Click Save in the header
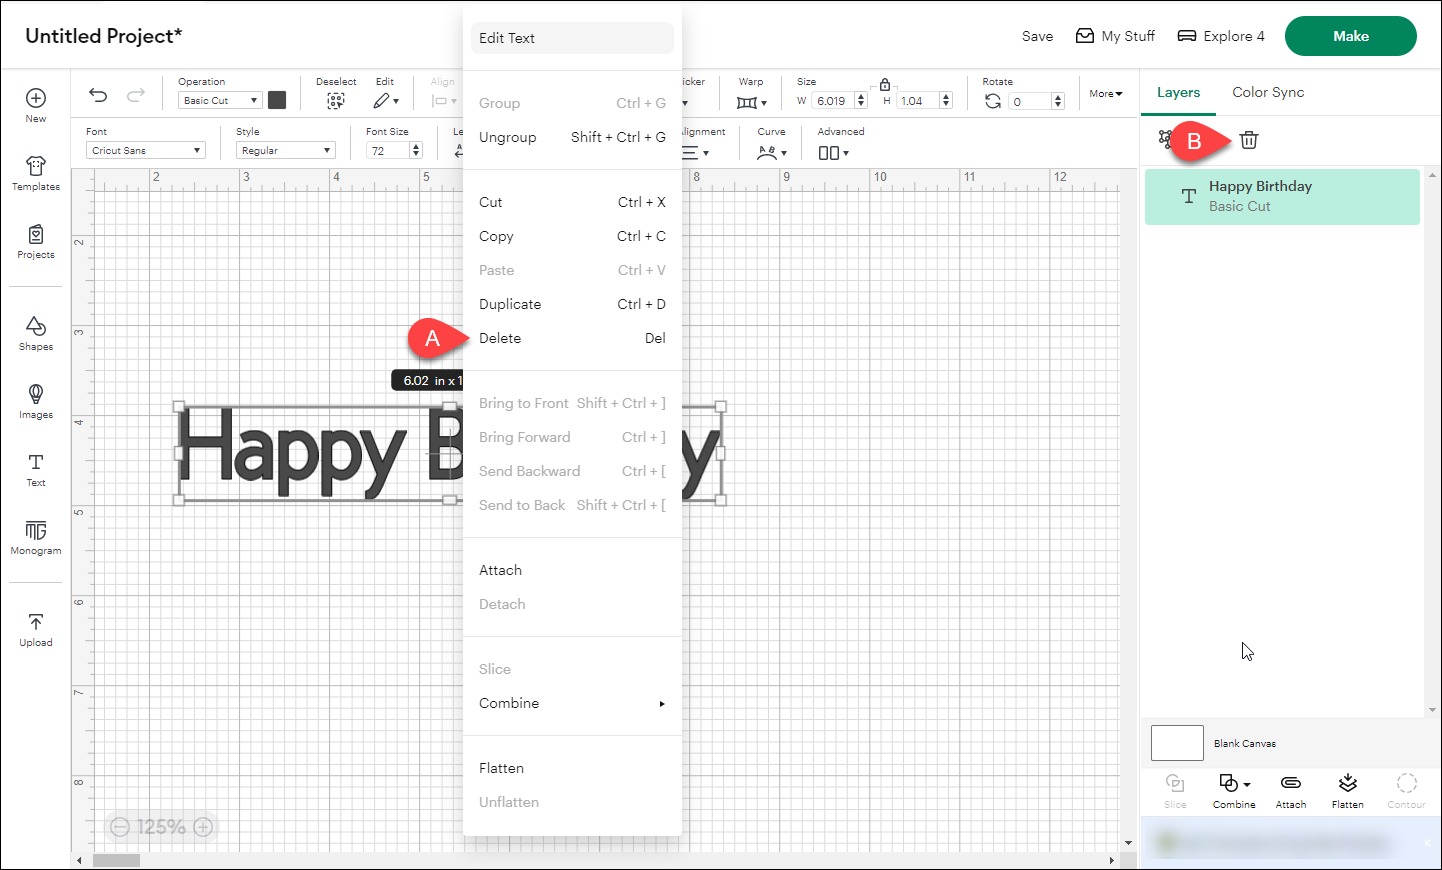Screen dimensions: 1442x870 [x=1037, y=36]
